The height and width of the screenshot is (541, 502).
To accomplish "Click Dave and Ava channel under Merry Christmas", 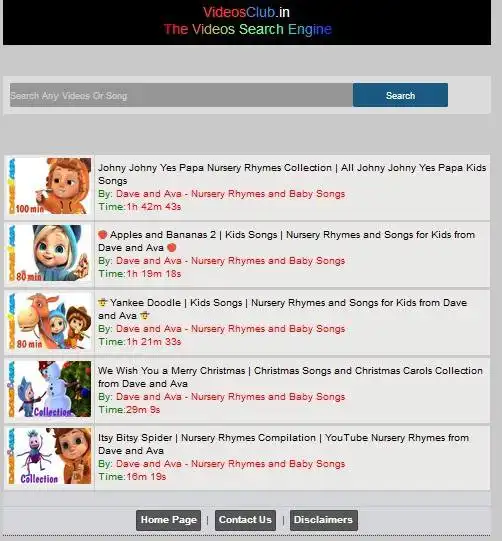I will pyautogui.click(x=230, y=396).
